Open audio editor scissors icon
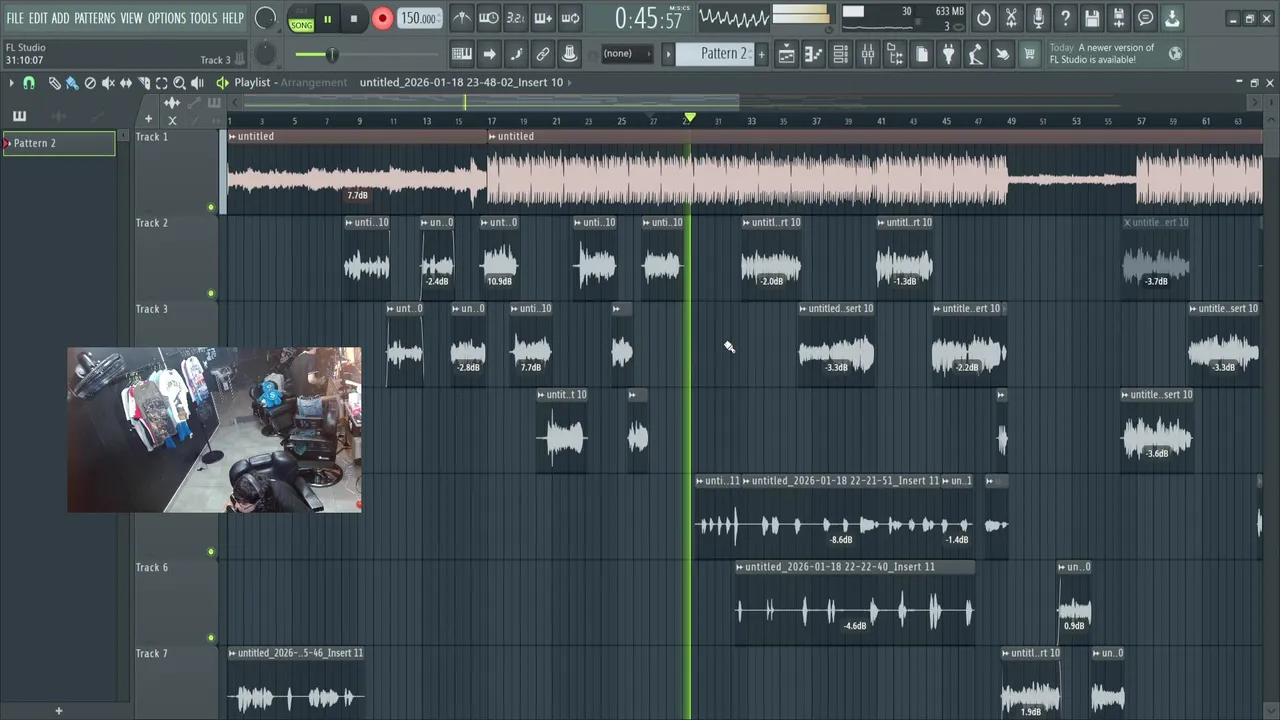This screenshot has width=1280, height=720. pos(1011,18)
